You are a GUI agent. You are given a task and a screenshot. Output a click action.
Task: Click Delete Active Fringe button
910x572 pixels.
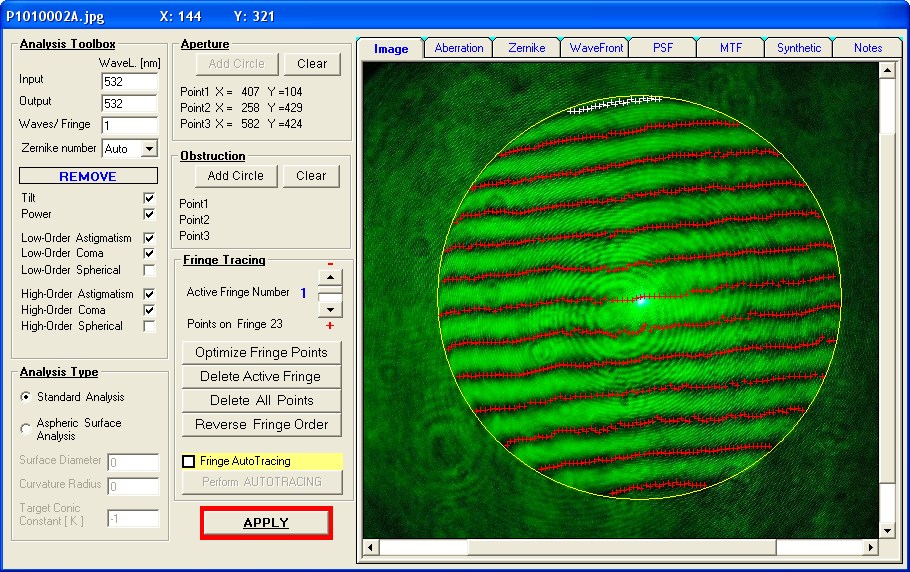pos(261,376)
